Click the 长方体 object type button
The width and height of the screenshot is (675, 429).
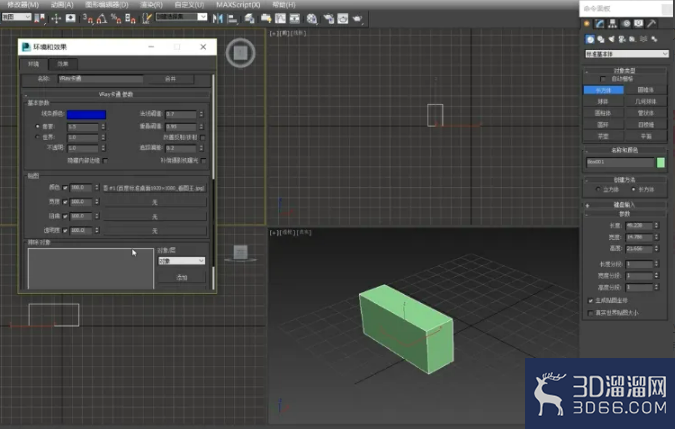pyautogui.click(x=604, y=90)
